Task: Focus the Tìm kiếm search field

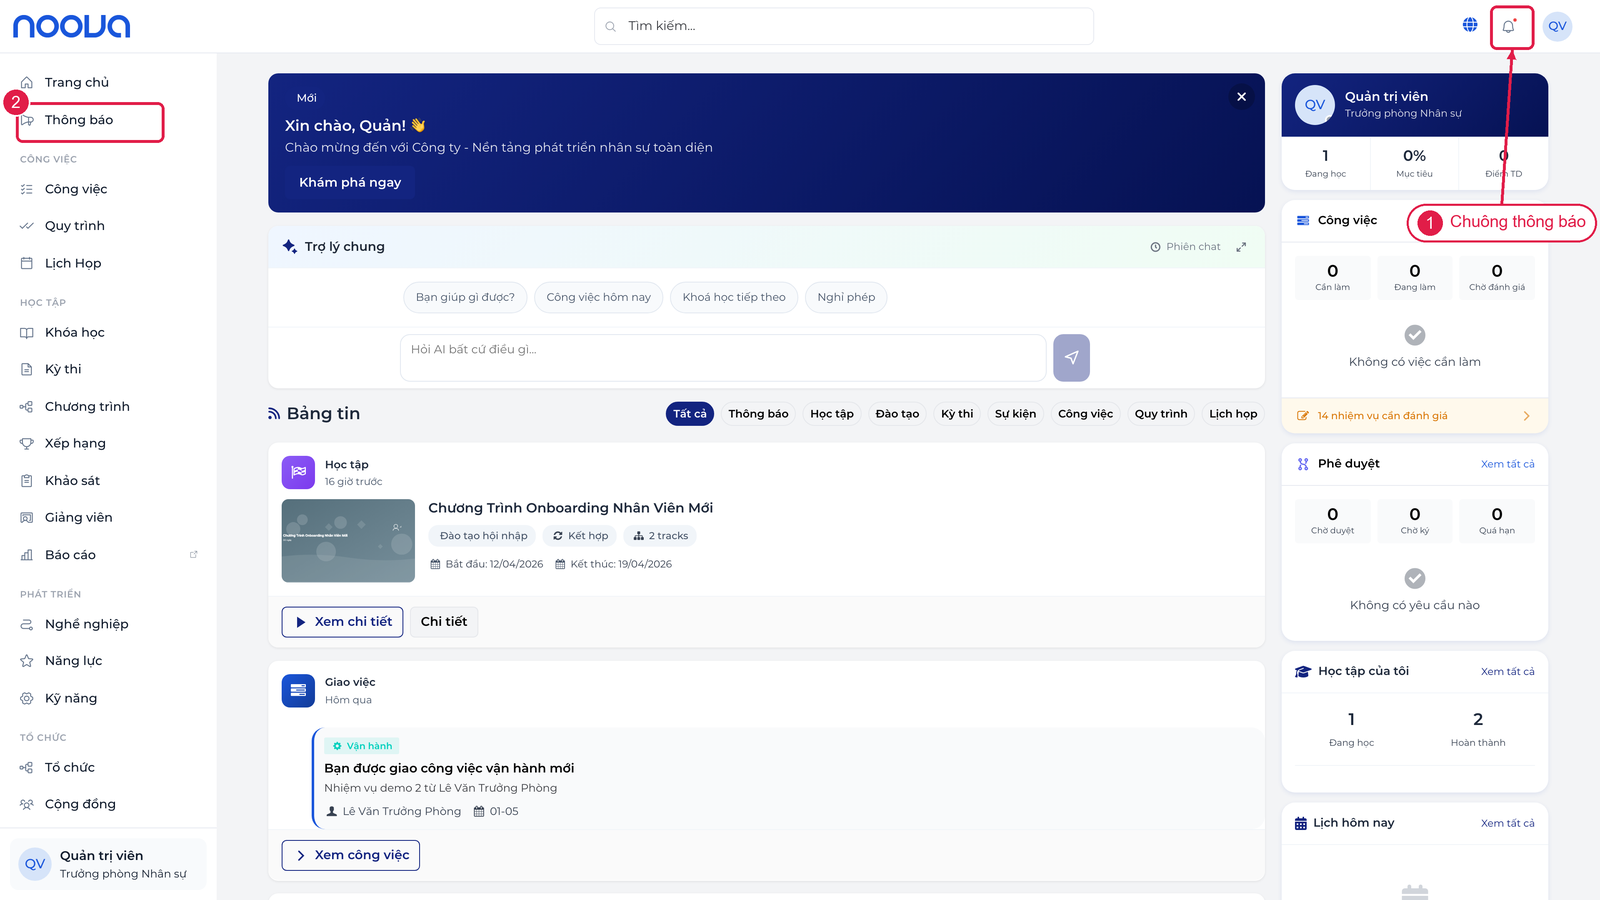Action: pos(843,26)
